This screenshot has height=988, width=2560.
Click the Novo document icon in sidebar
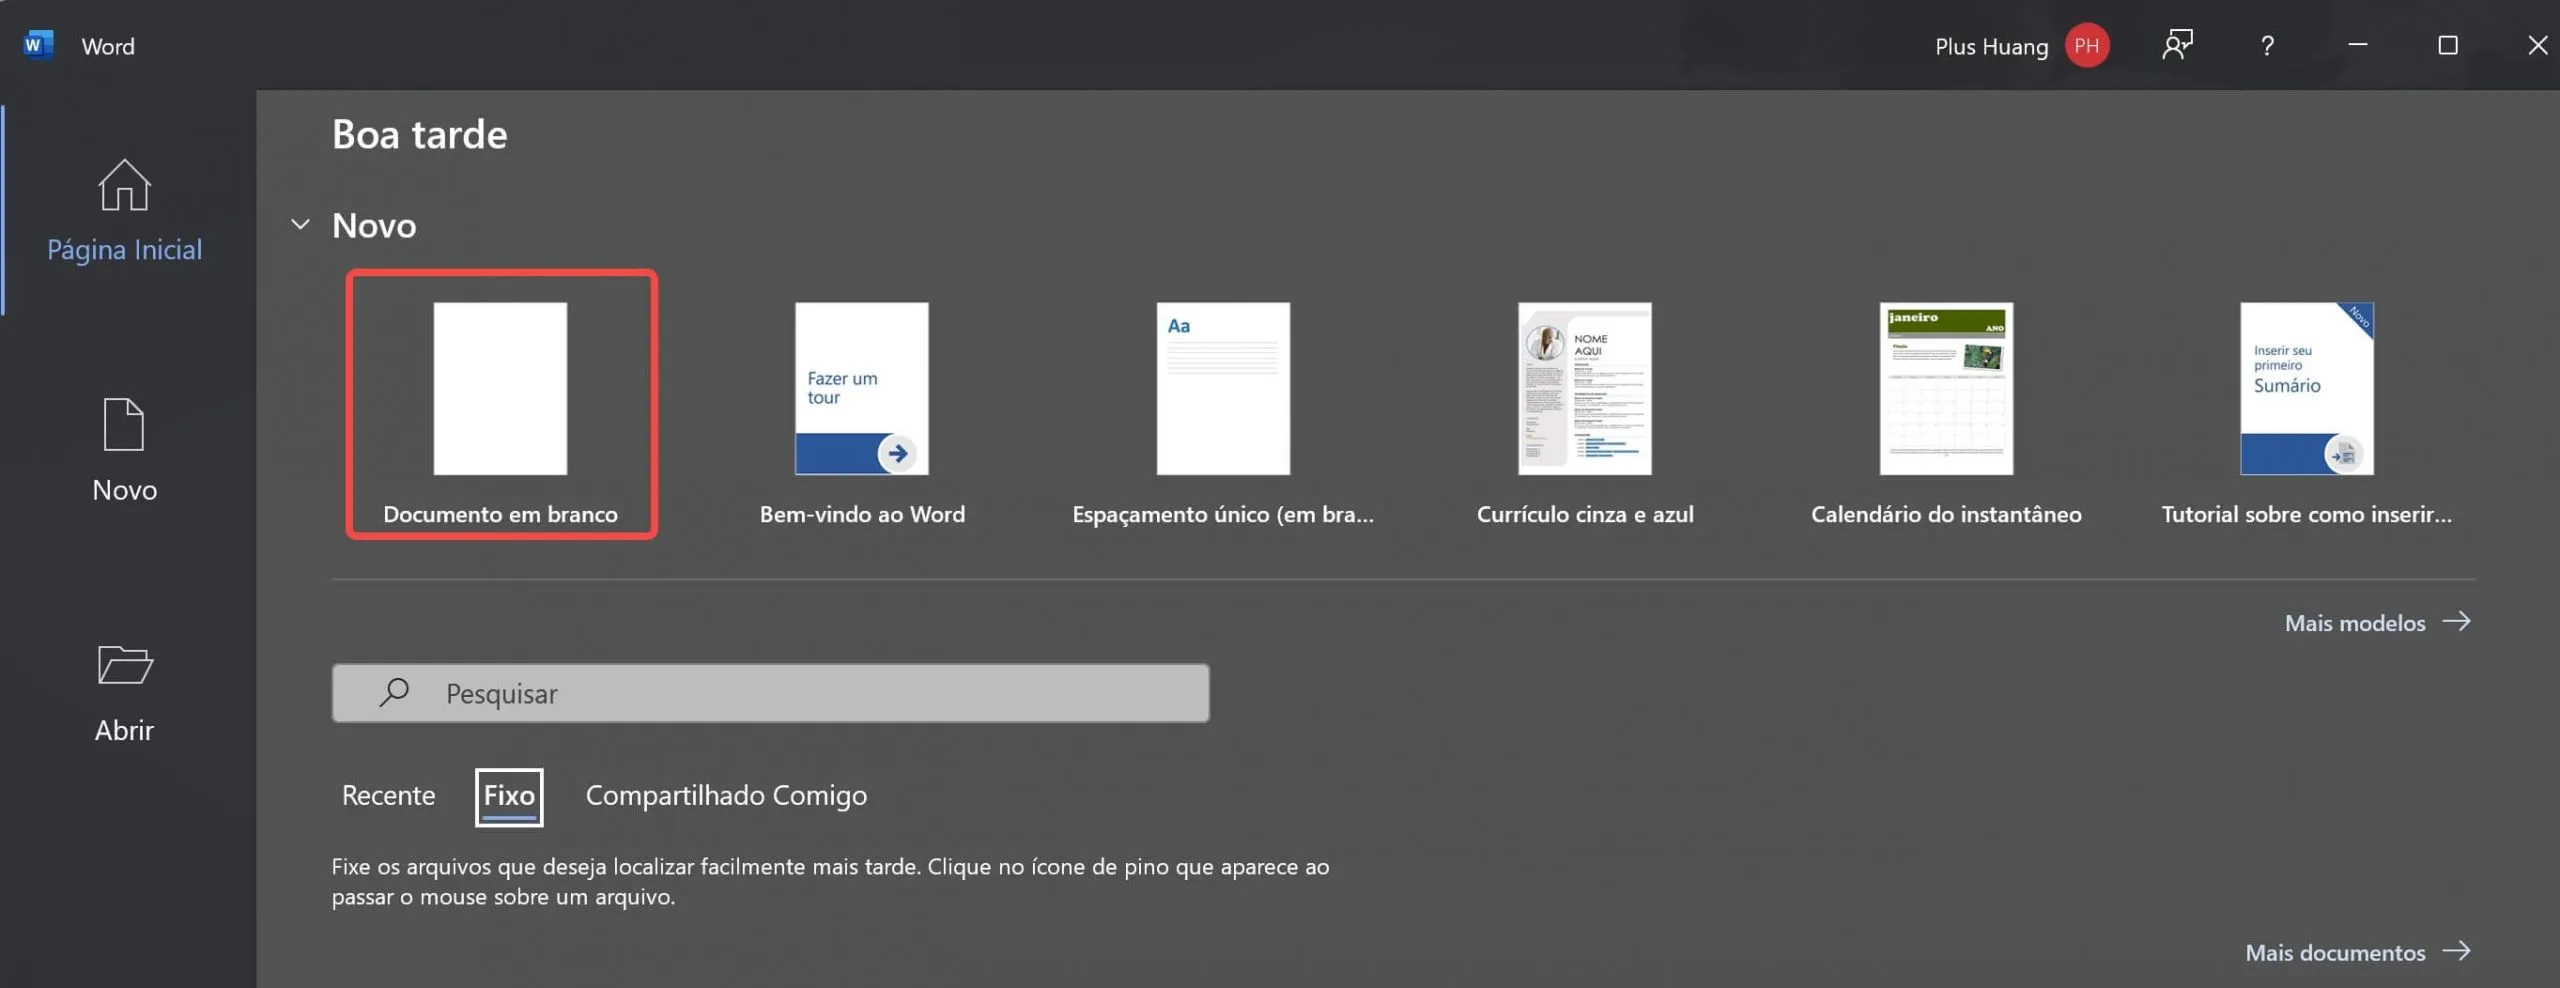tap(124, 425)
